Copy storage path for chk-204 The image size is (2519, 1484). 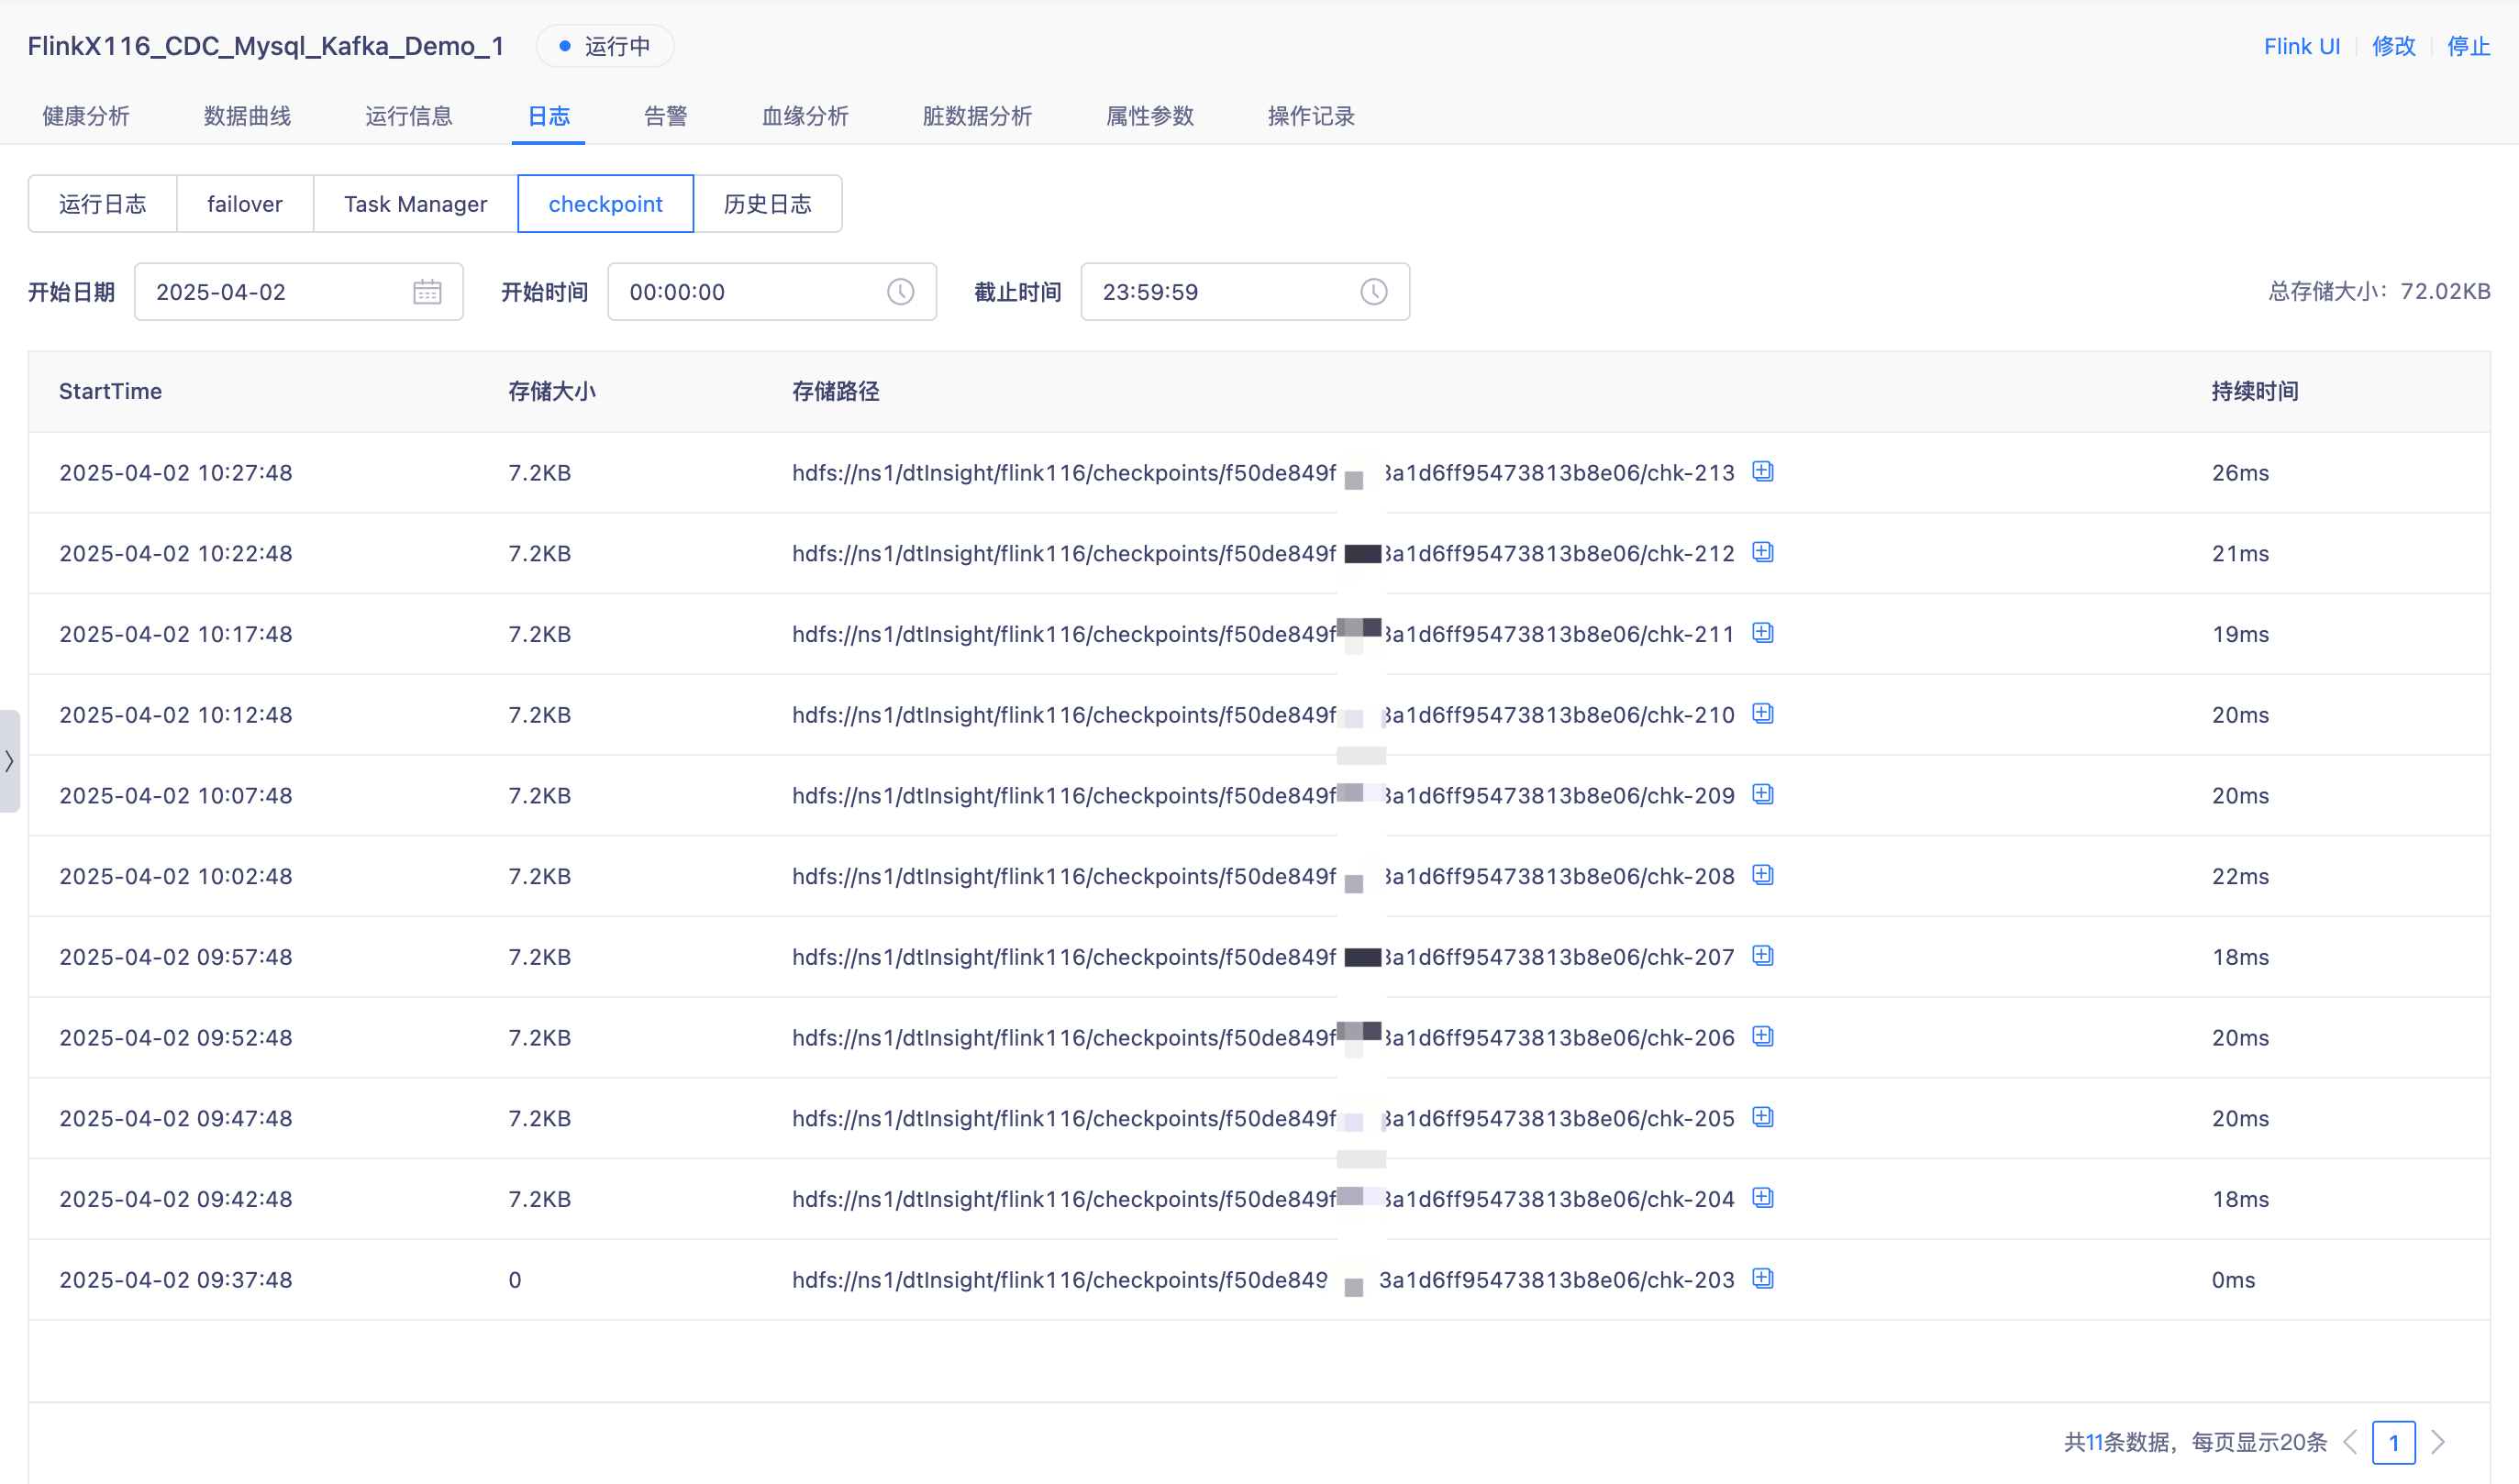click(x=1763, y=1198)
